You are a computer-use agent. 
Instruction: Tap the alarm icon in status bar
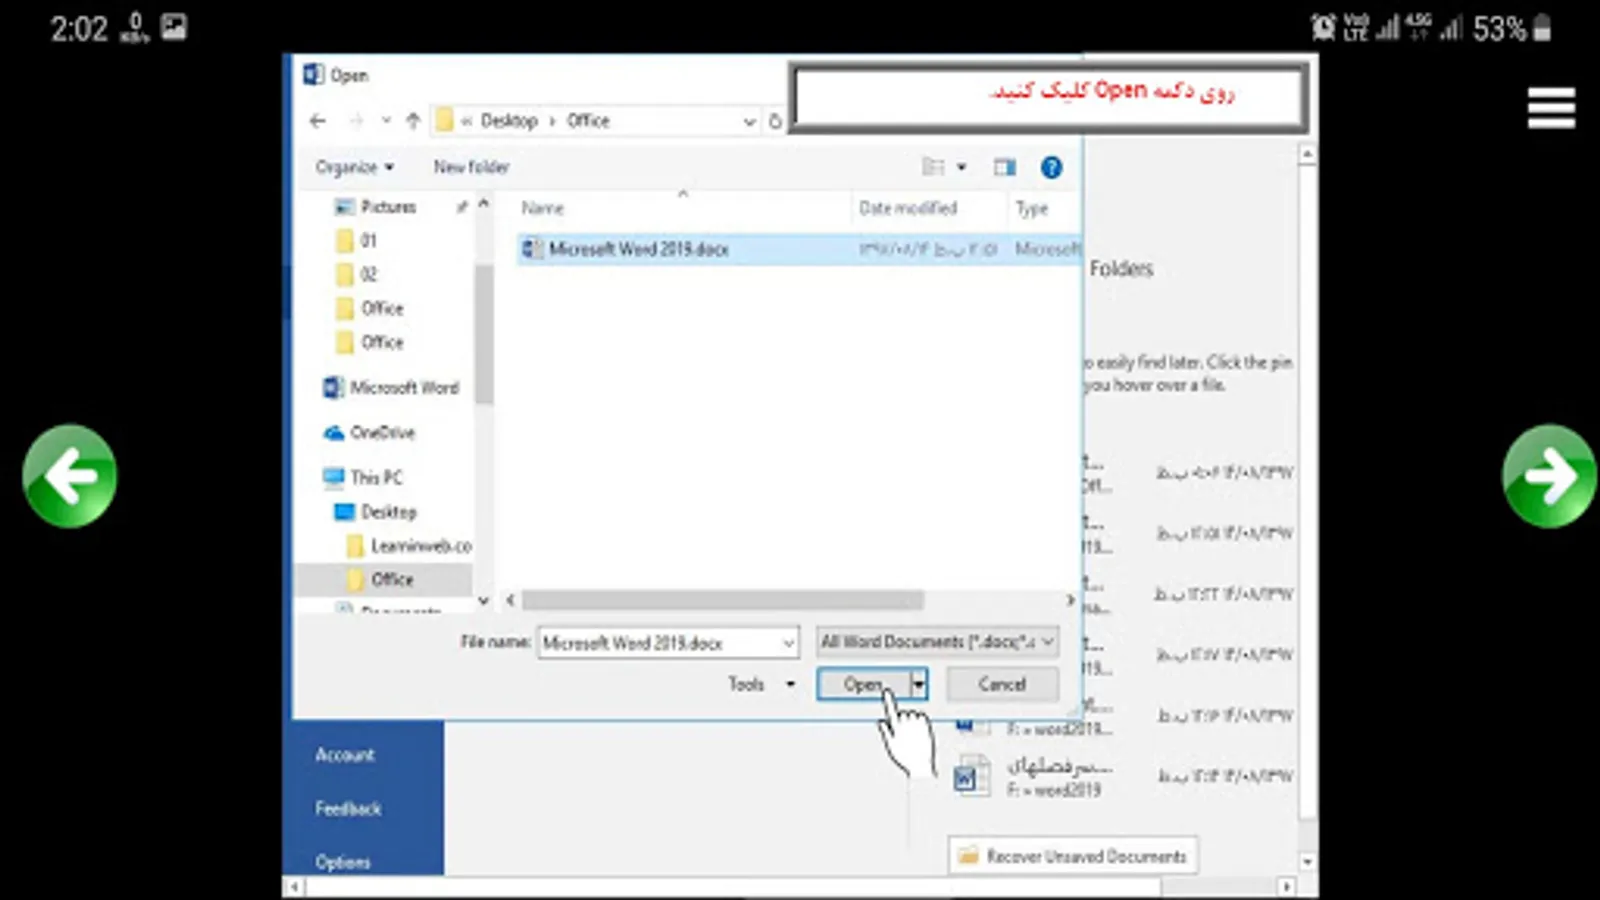[1323, 27]
